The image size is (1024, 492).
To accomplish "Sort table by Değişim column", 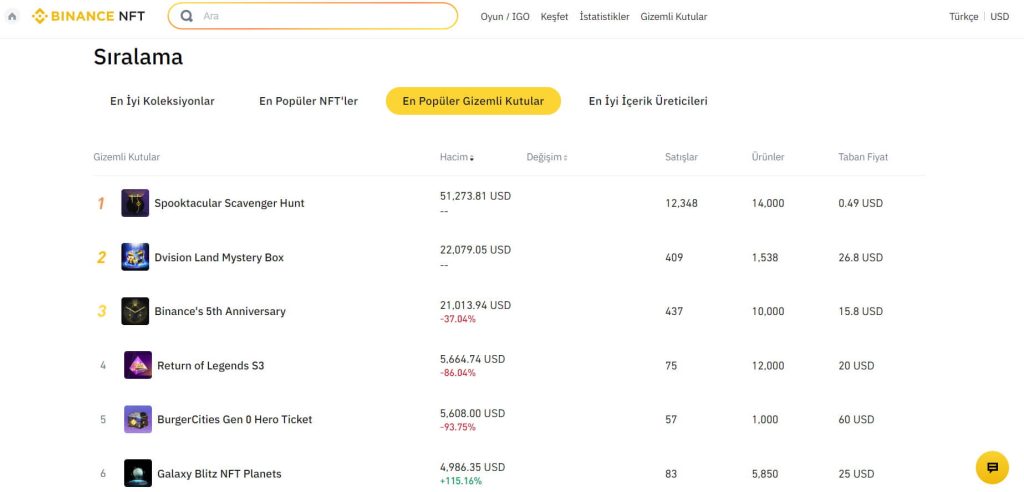I will (x=547, y=157).
